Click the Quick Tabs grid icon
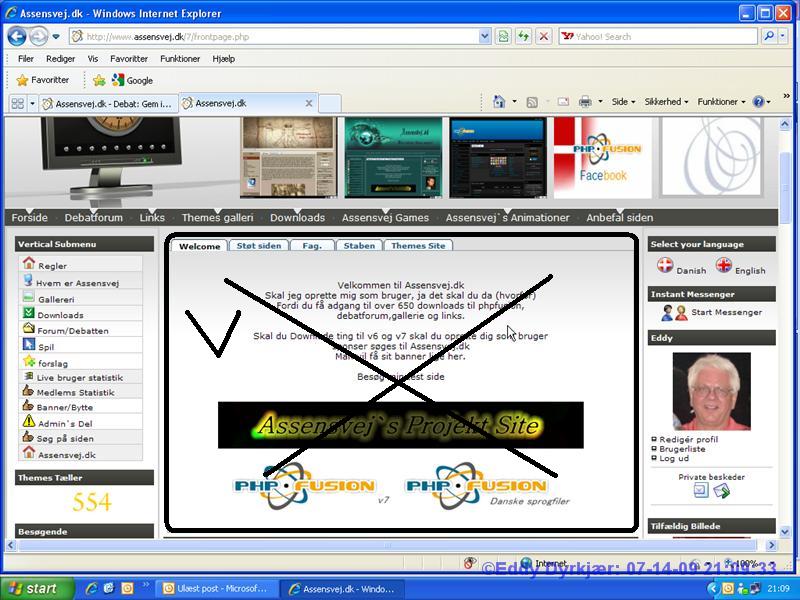The image size is (800, 600). (17, 104)
